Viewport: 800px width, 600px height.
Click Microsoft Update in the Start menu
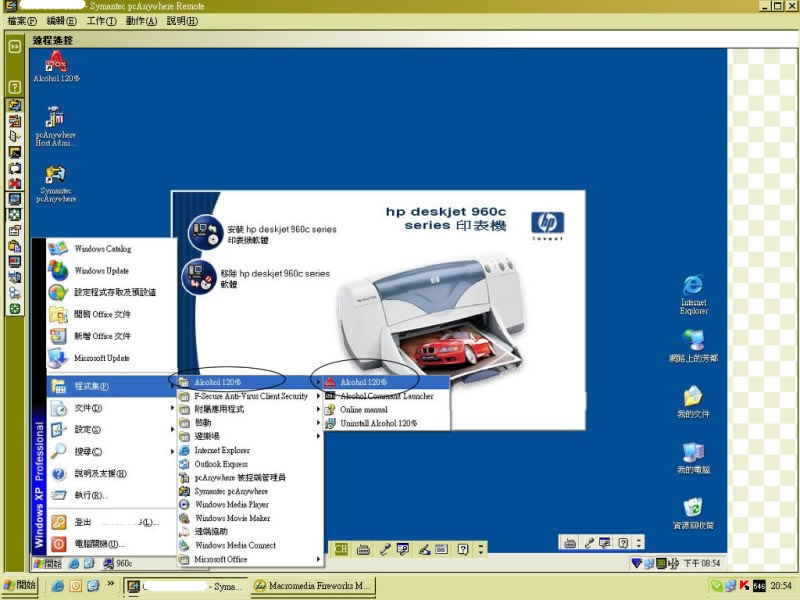pyautogui.click(x=111, y=358)
